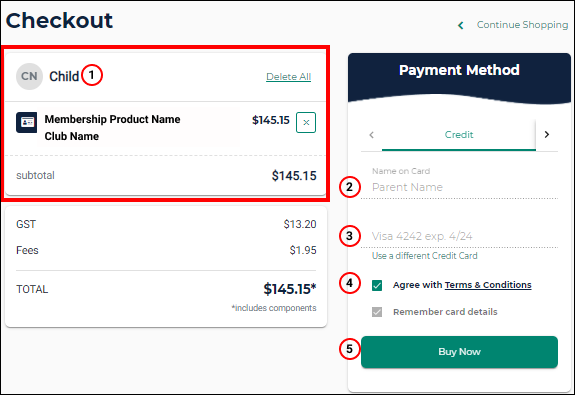This screenshot has height=395, width=575.
Task: Select the Credit payment tab
Action: tap(459, 135)
